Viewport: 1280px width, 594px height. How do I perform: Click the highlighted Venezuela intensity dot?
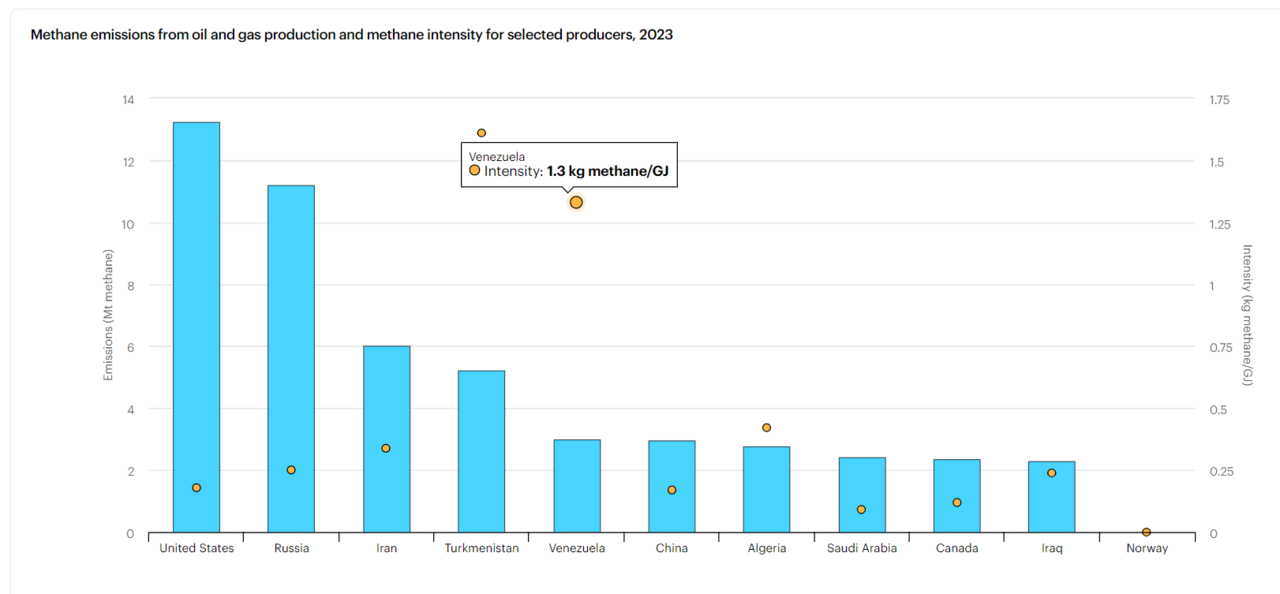576,202
